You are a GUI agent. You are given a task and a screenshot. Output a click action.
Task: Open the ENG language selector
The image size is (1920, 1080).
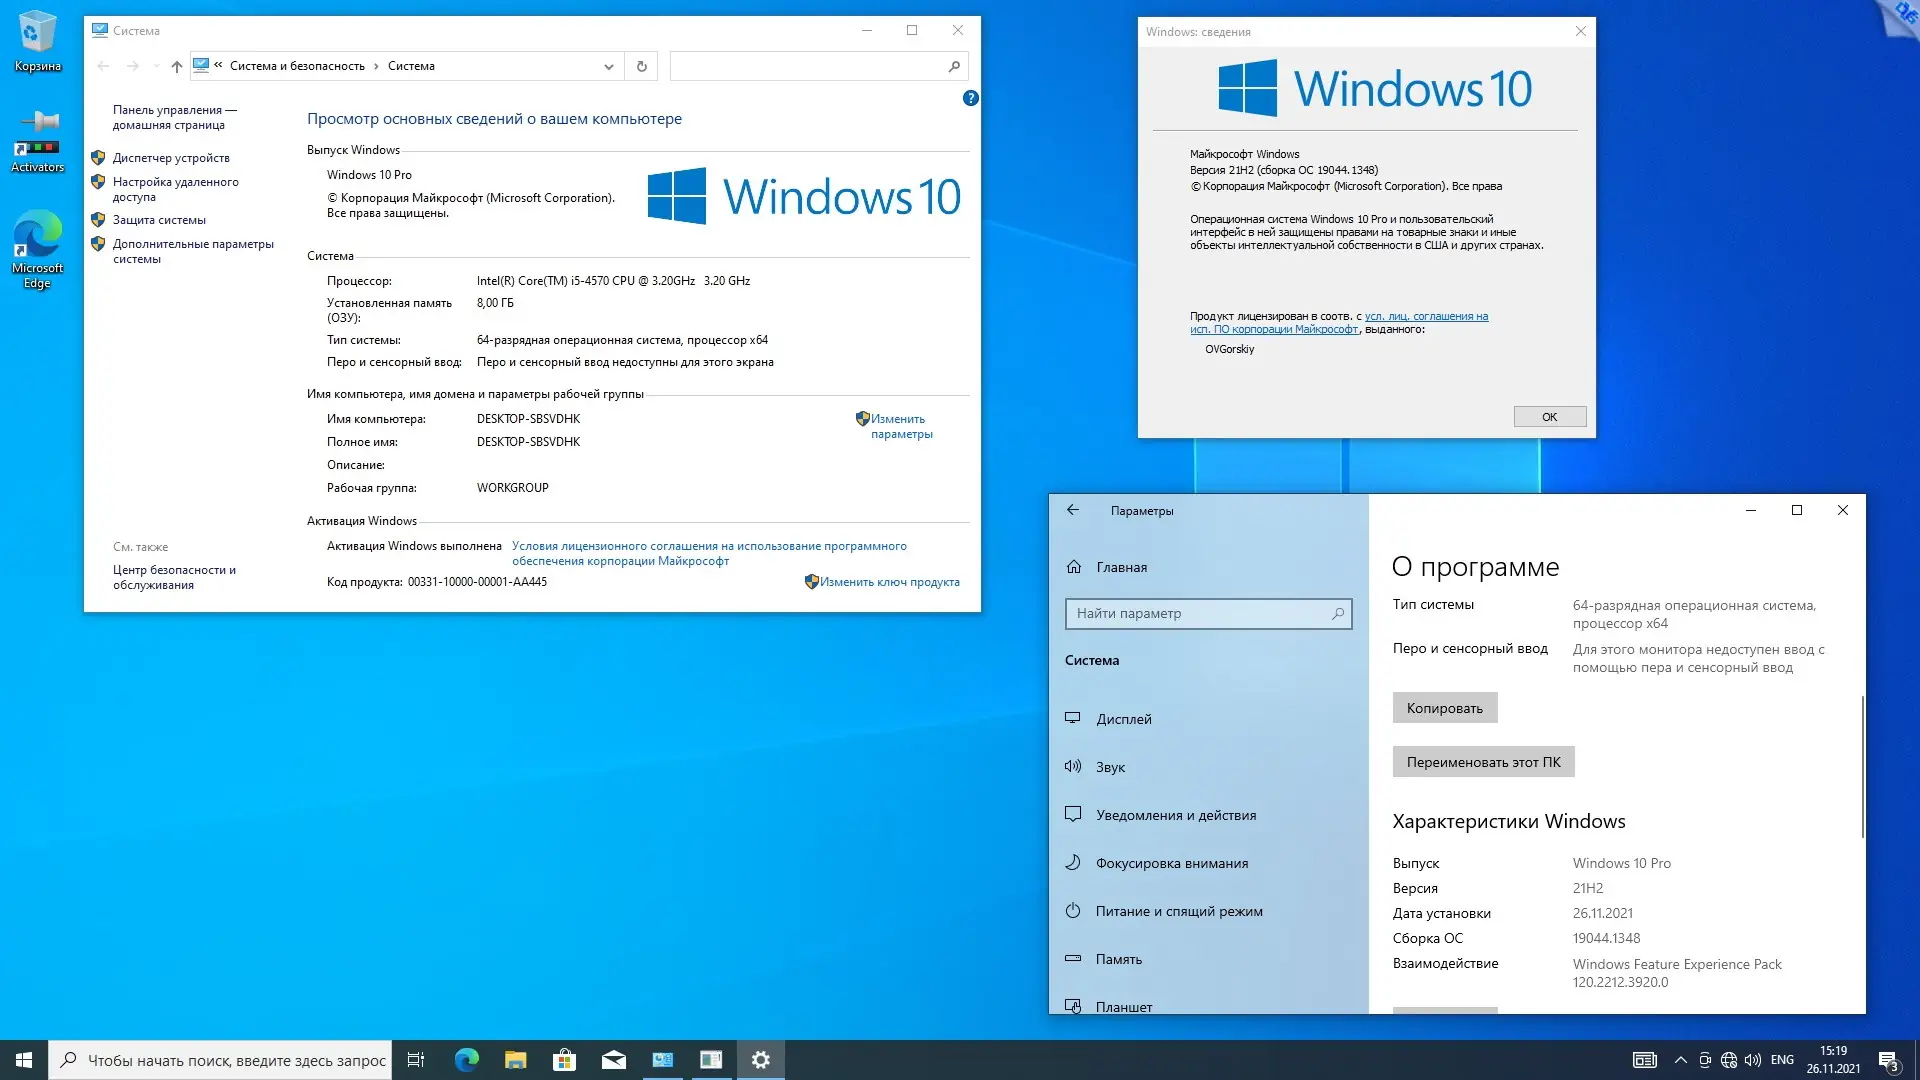(1782, 1060)
